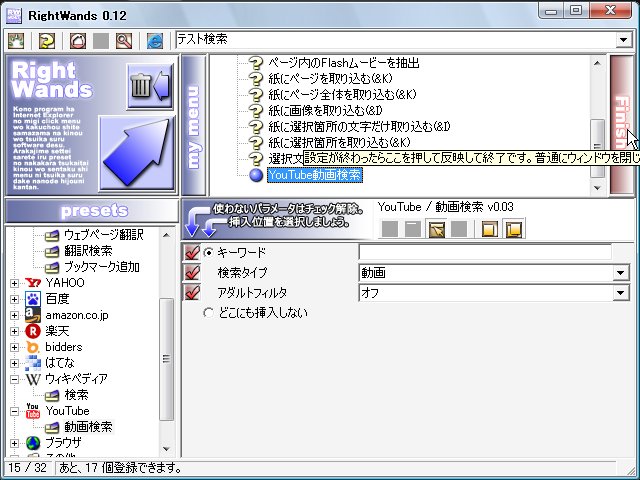Image resolution: width=640 pixels, height=480 pixels.
Task: Click the cursor-arrow icon under YouTube title
Action: [x=436, y=229]
